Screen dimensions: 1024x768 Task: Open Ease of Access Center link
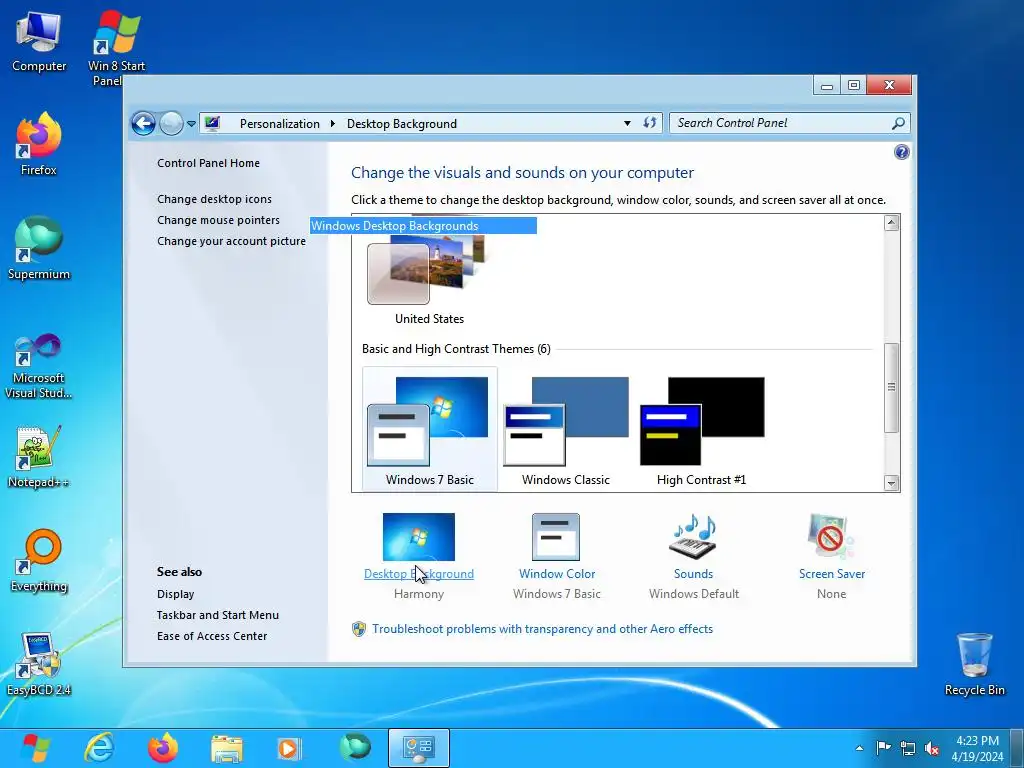point(212,636)
